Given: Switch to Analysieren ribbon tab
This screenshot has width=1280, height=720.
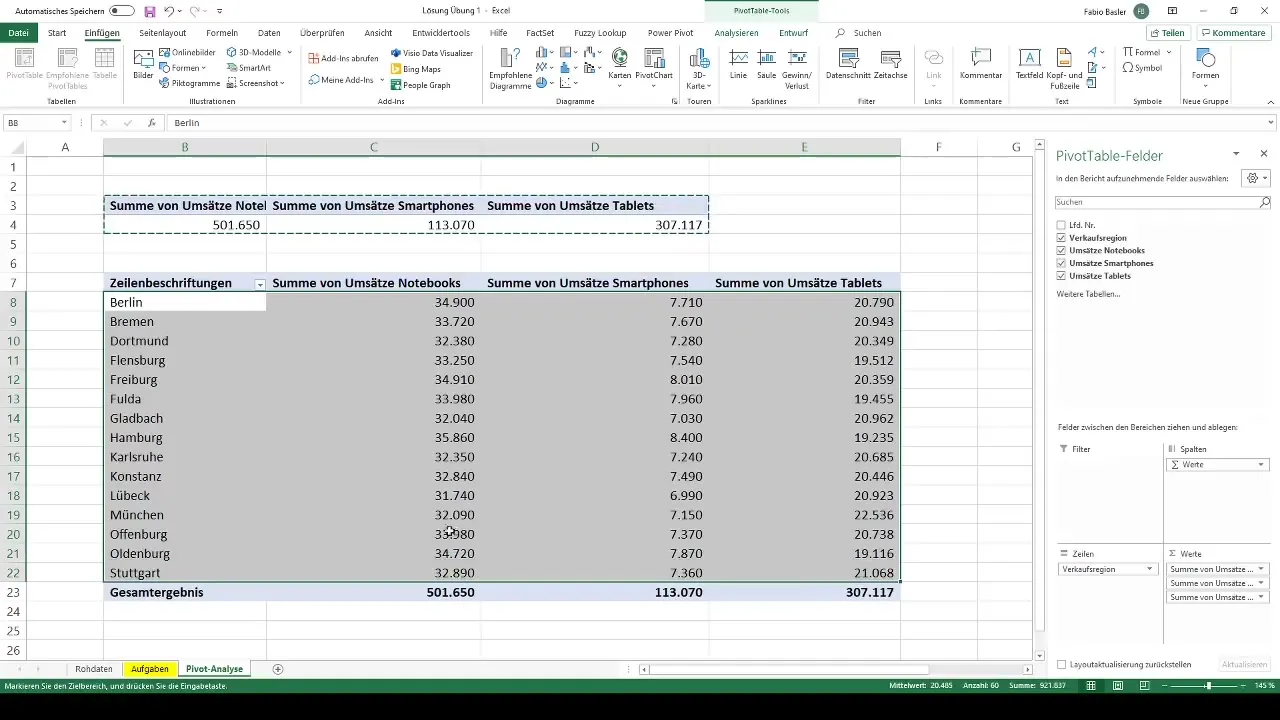Looking at the screenshot, I should (736, 33).
